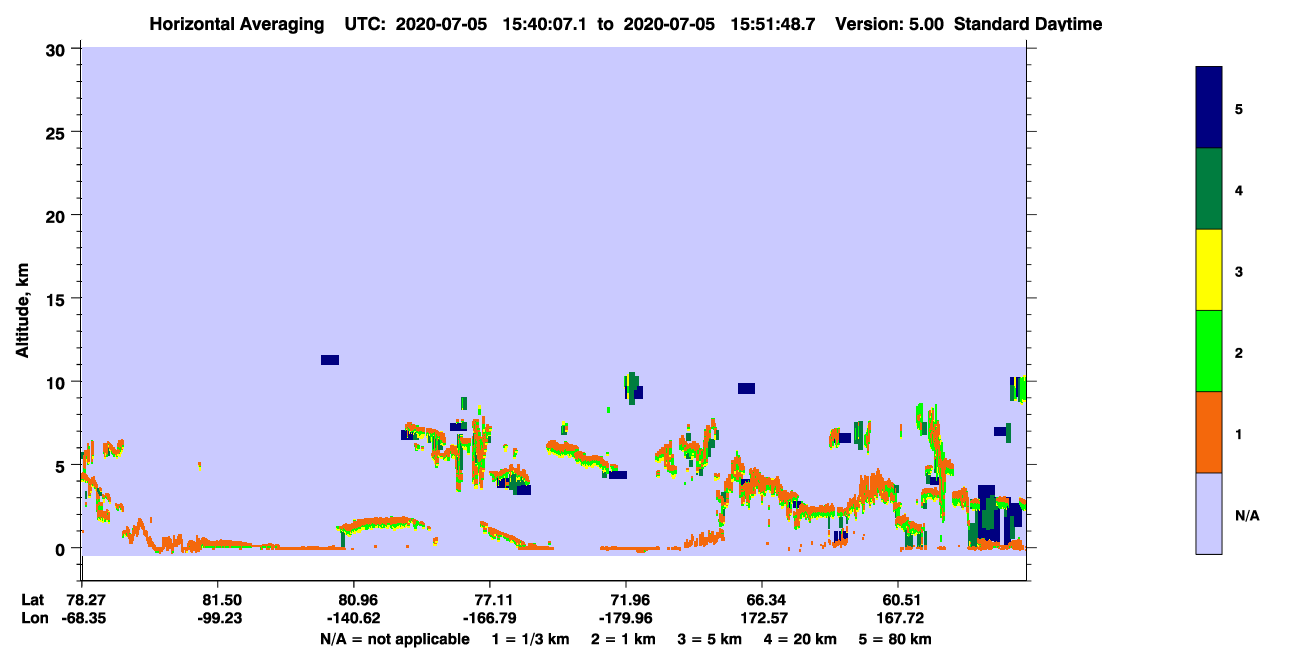Click the yellow colorbar segment labeled 3
This screenshot has width=1300, height=667.
coord(1209,270)
